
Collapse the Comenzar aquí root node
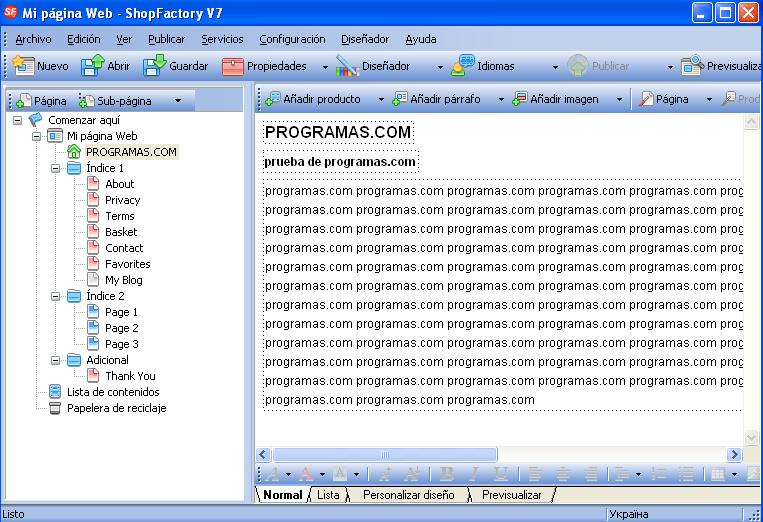point(18,120)
